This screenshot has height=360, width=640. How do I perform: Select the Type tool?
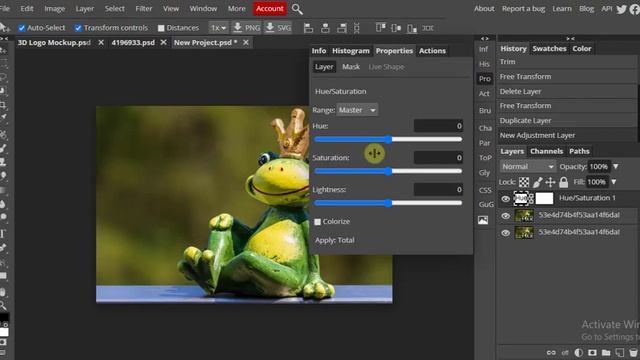(3, 233)
